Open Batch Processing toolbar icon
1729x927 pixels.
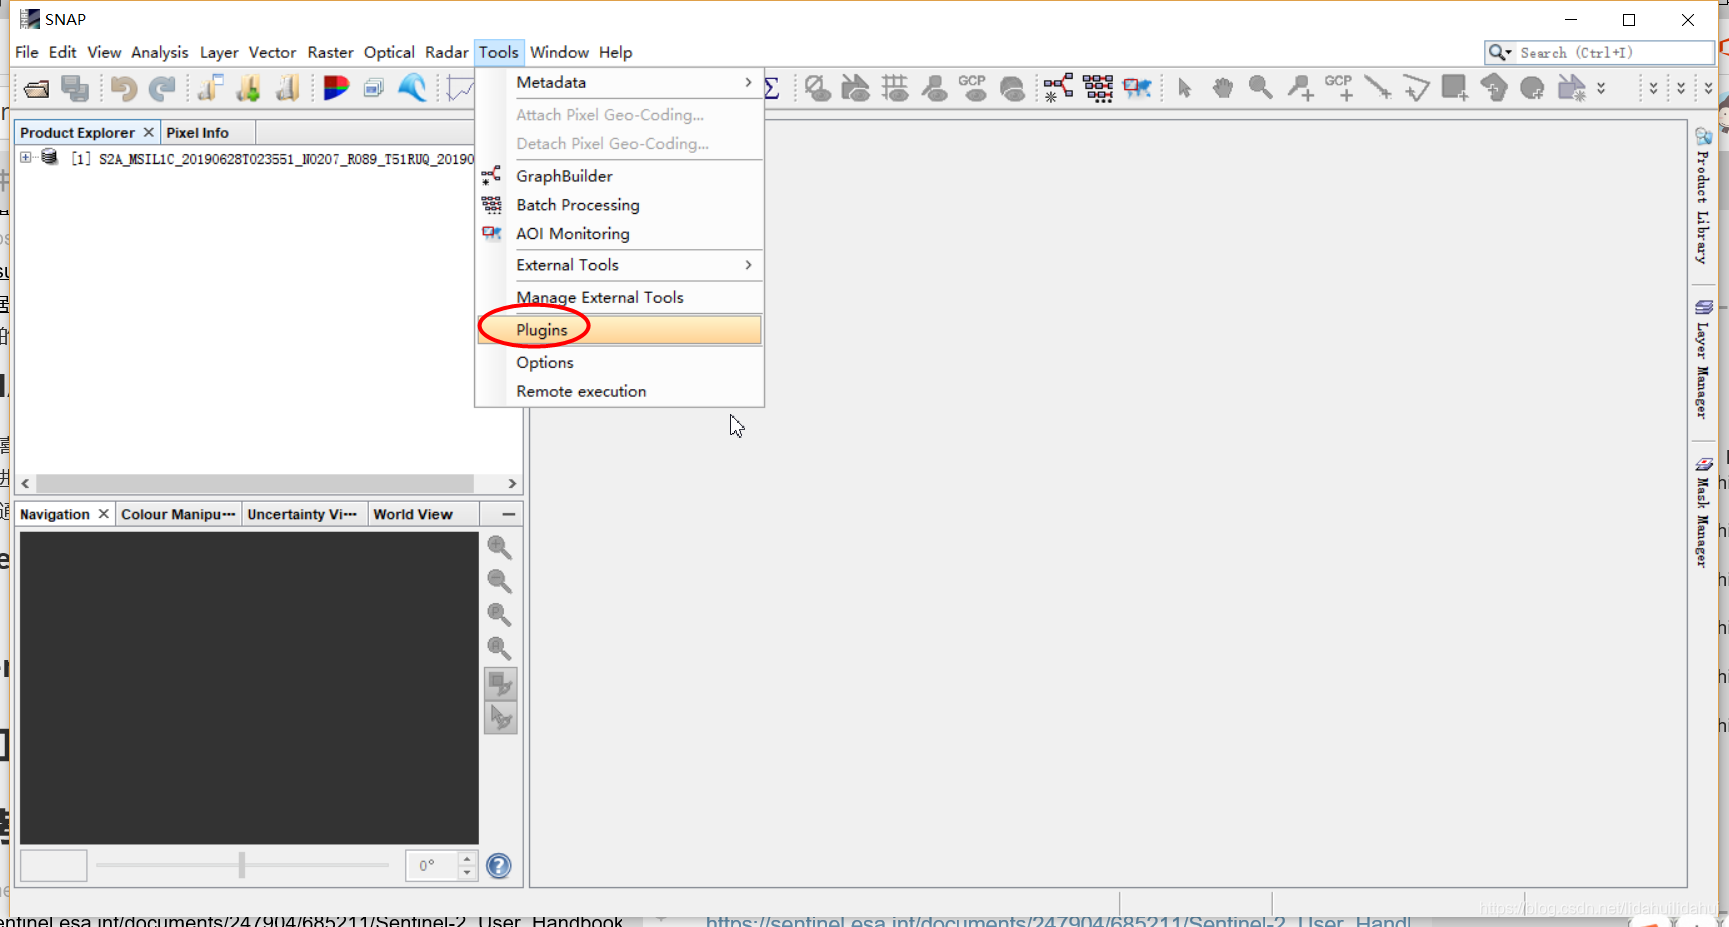point(1097,88)
